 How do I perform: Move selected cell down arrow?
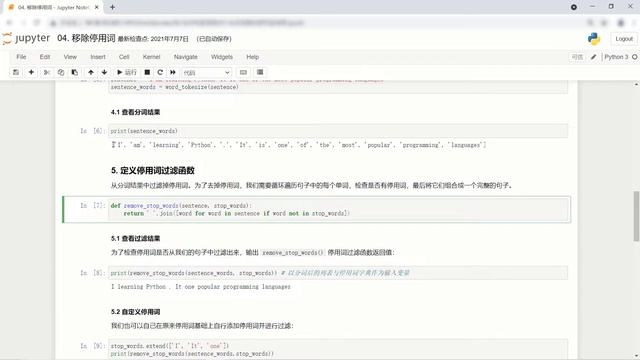tap(104, 72)
